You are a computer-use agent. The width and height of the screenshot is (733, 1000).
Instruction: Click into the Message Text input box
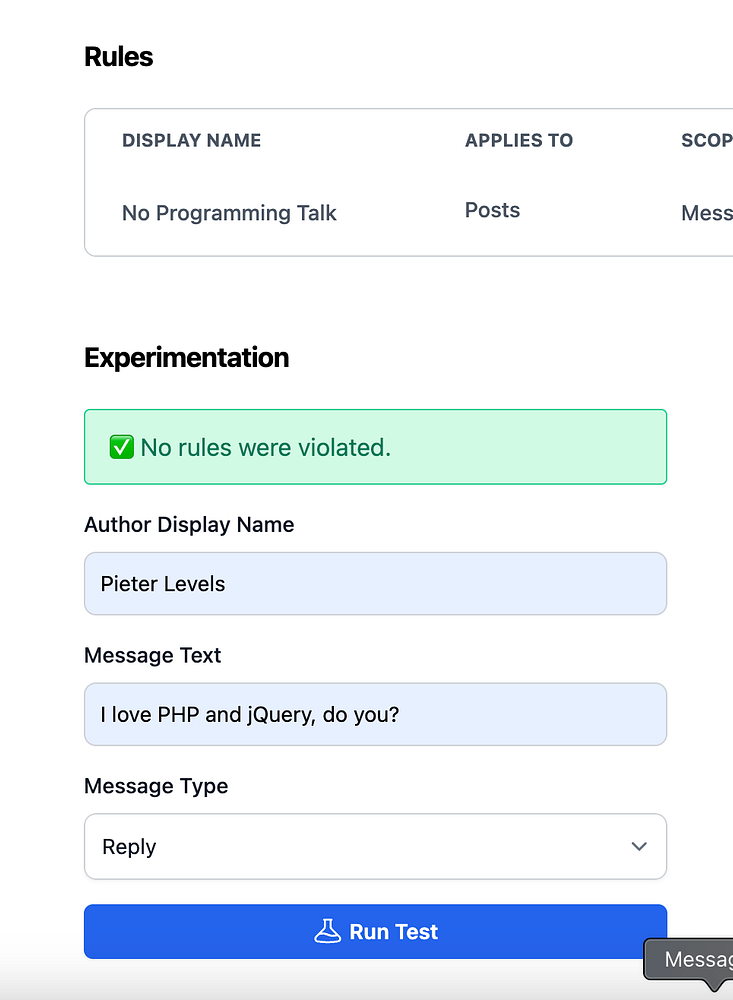point(375,715)
